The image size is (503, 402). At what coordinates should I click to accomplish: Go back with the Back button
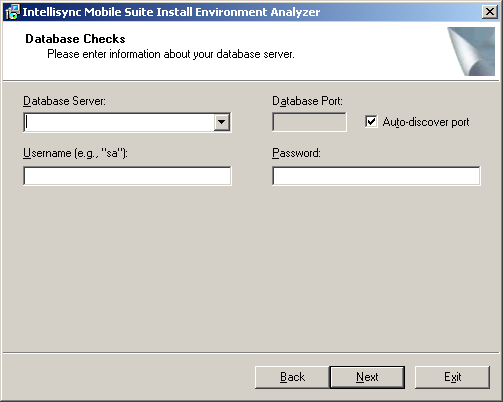pos(292,377)
